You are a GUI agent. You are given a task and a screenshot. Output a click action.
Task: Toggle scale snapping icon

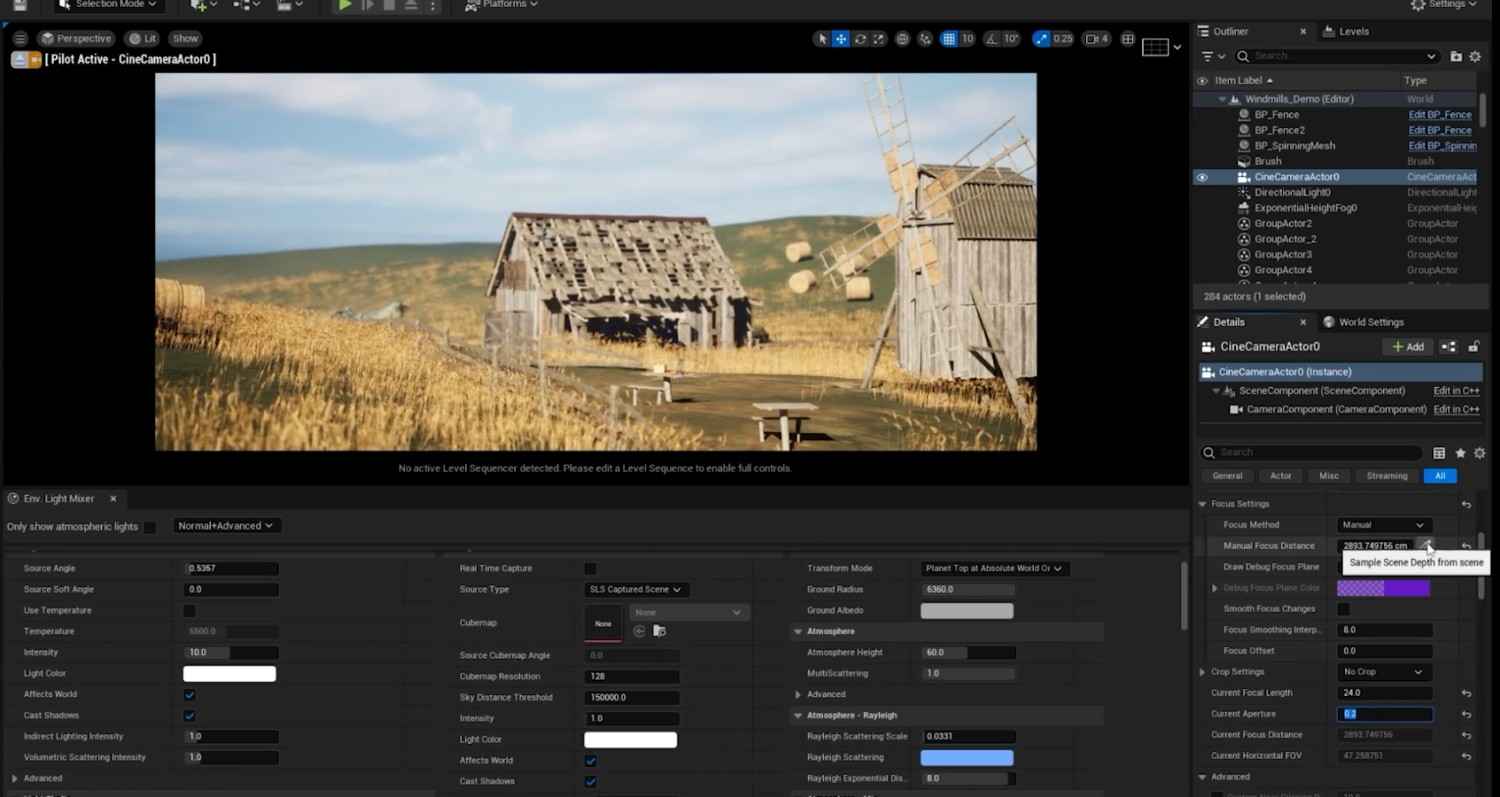1041,39
